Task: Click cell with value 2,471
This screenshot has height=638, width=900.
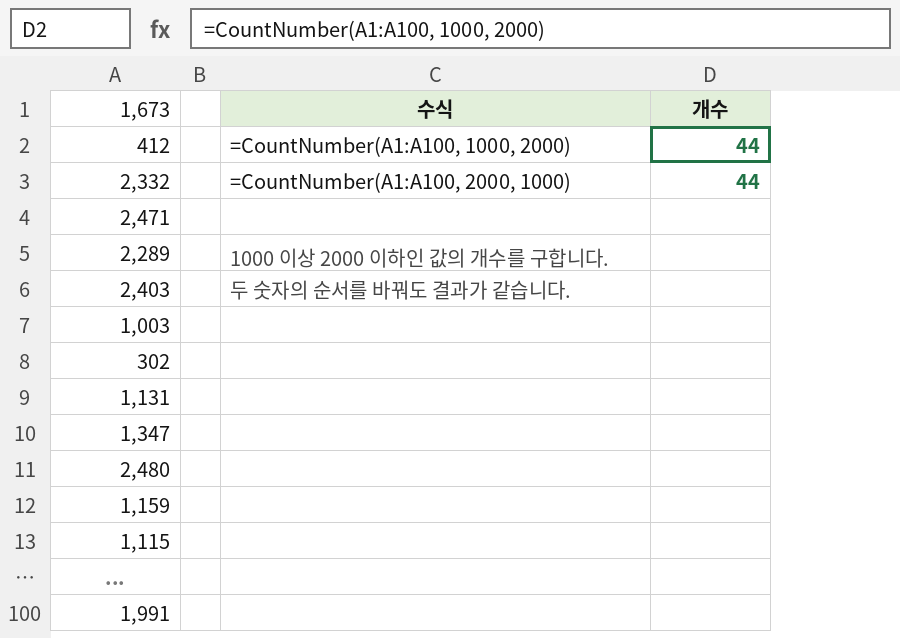Action: pos(115,217)
